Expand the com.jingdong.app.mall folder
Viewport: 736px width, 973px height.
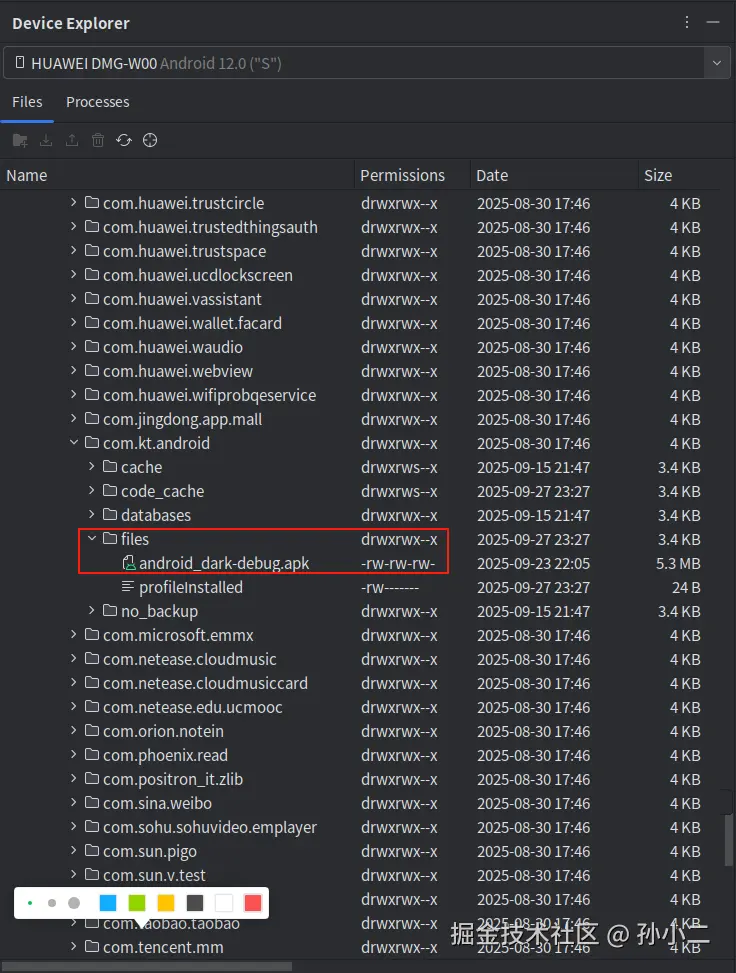click(74, 418)
